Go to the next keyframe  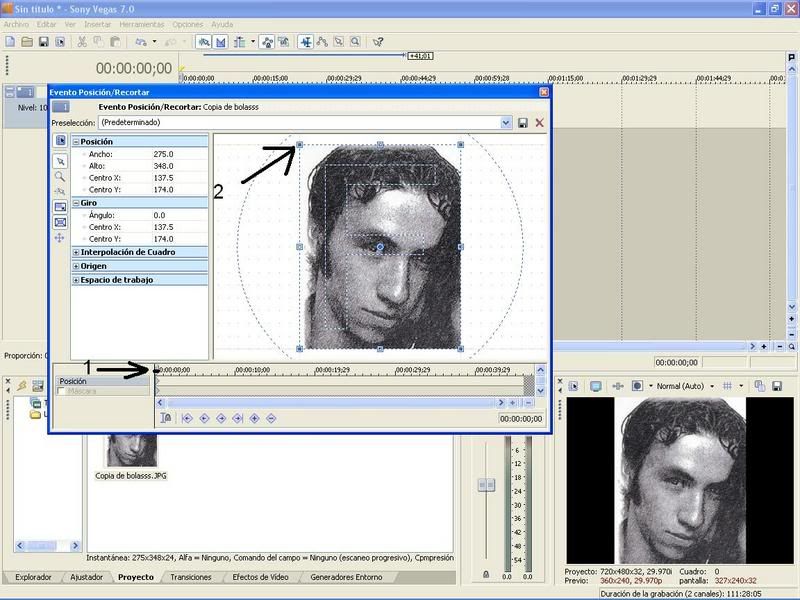click(x=221, y=418)
